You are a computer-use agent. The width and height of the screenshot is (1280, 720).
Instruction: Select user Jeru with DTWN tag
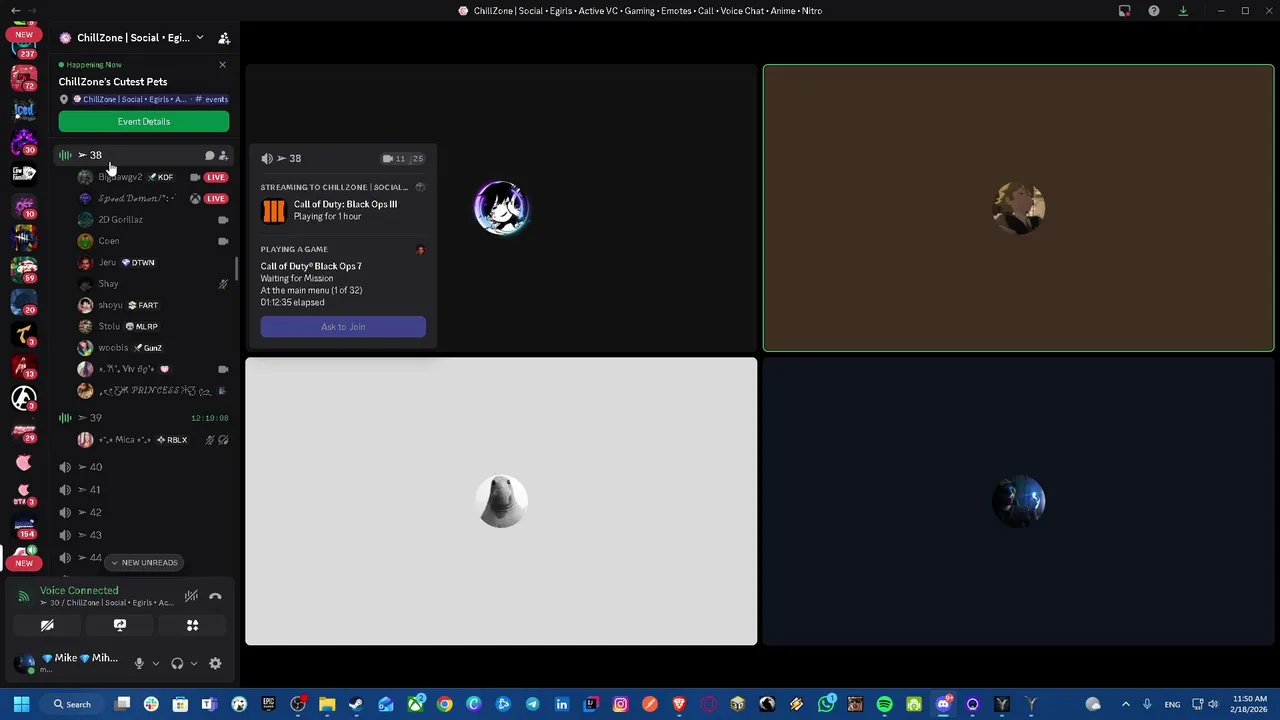tap(153, 262)
